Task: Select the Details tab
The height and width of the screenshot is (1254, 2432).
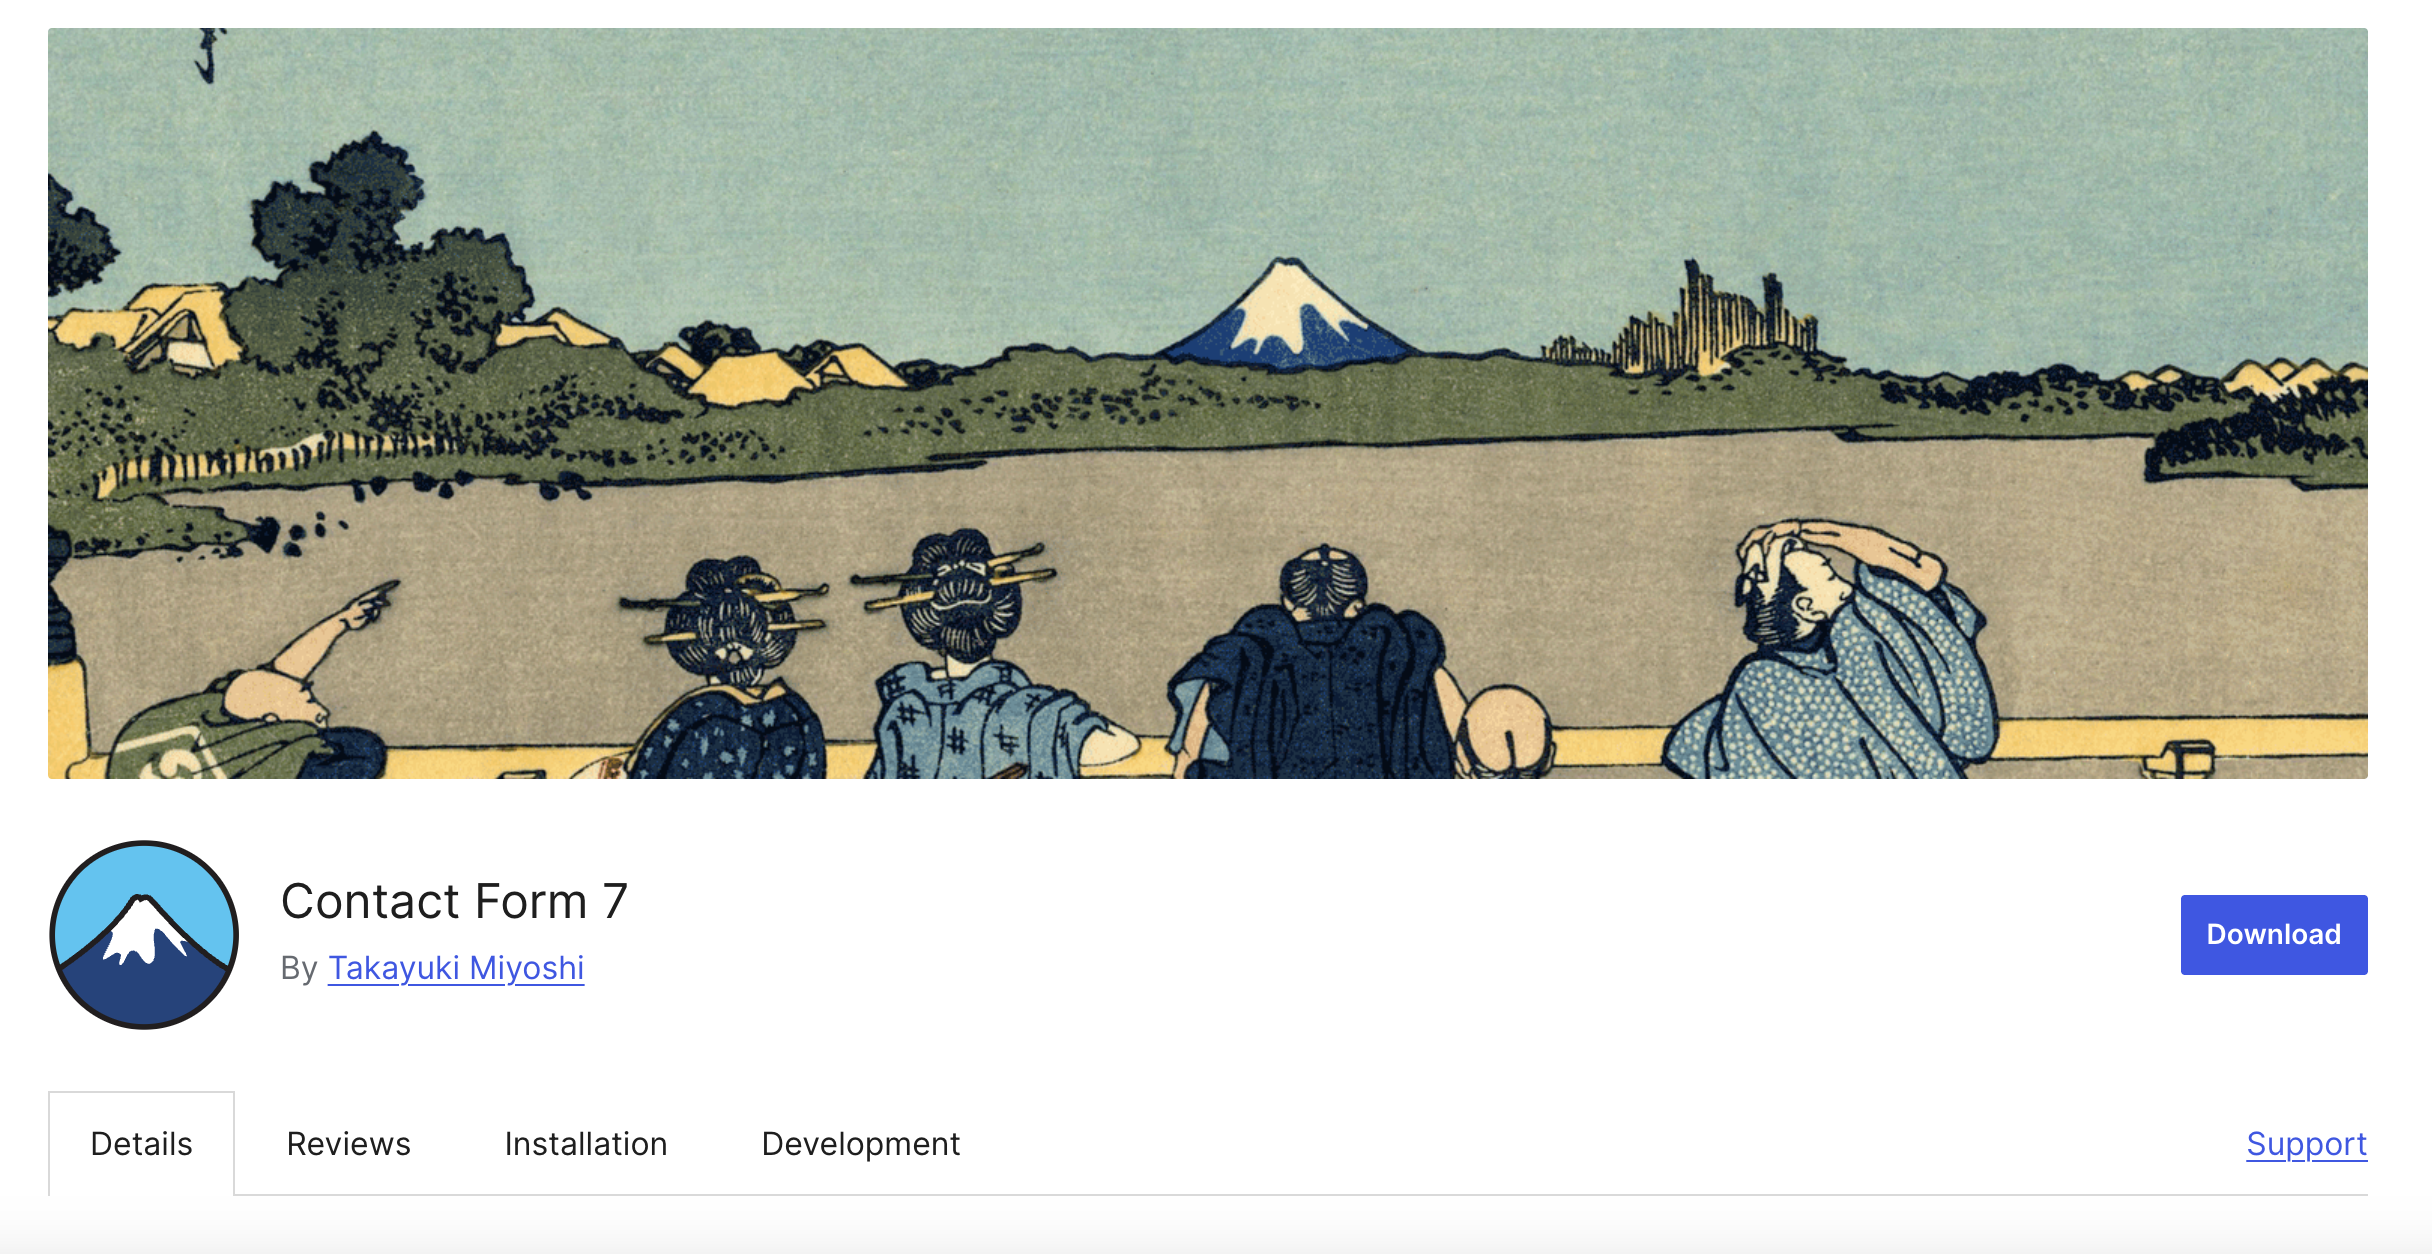Action: pyautogui.click(x=141, y=1144)
